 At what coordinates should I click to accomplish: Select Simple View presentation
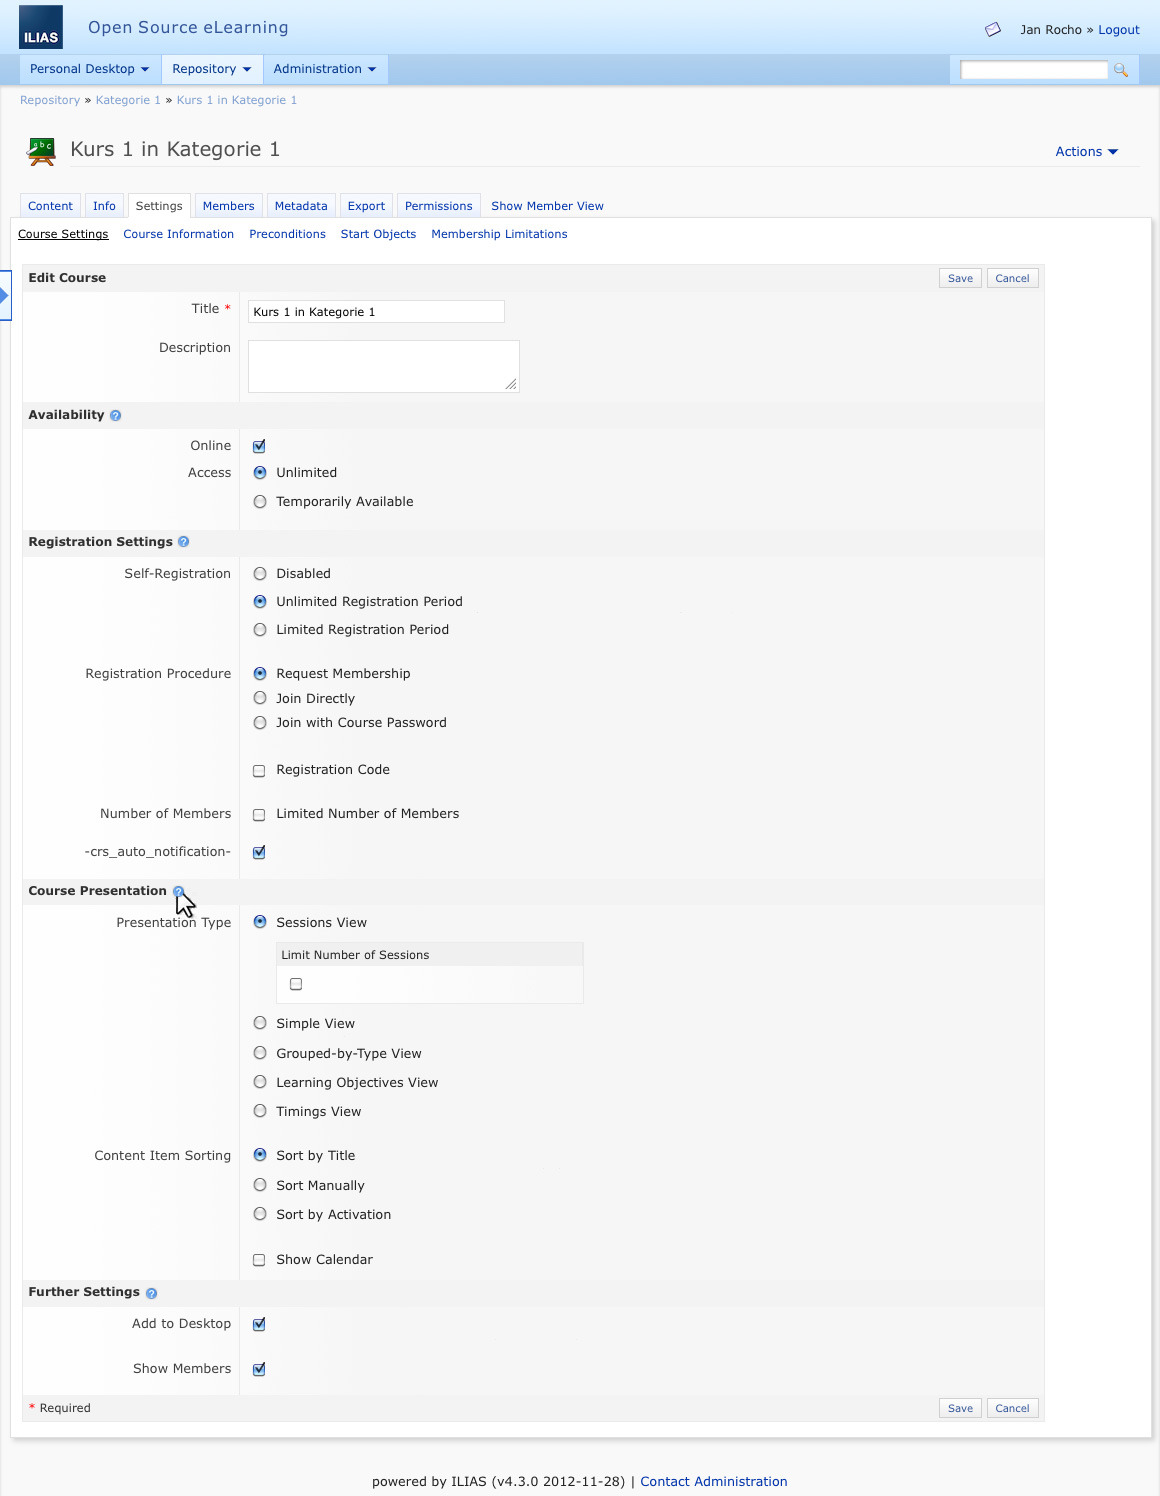[x=260, y=1023]
